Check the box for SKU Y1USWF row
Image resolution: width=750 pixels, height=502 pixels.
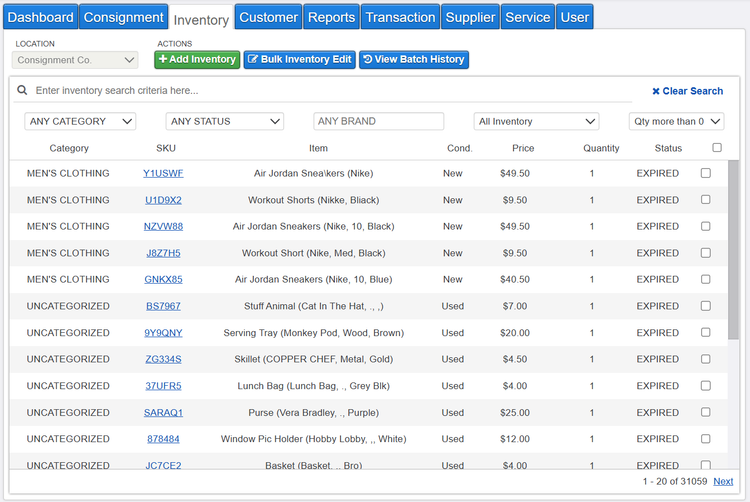[706, 173]
